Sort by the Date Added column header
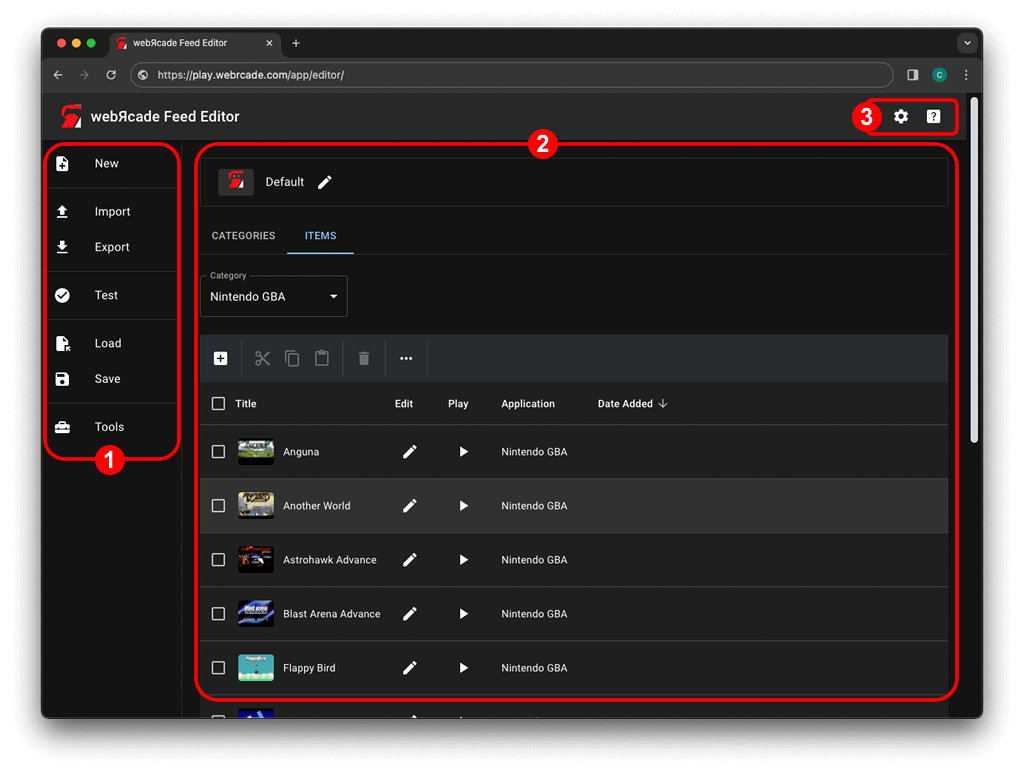Image resolution: width=1024 pixels, height=773 pixels. [632, 404]
